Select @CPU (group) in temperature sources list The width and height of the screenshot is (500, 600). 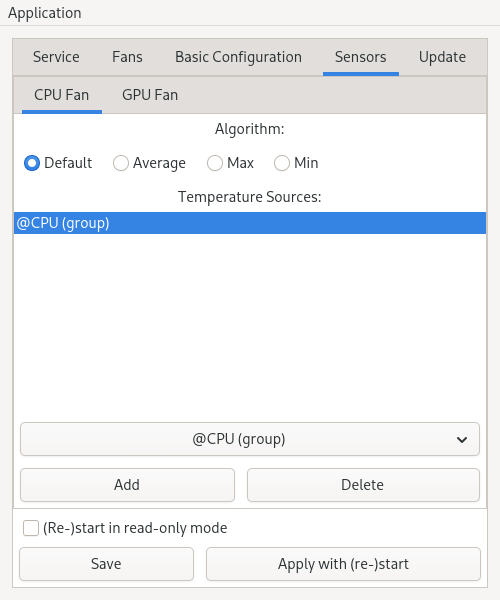250,223
